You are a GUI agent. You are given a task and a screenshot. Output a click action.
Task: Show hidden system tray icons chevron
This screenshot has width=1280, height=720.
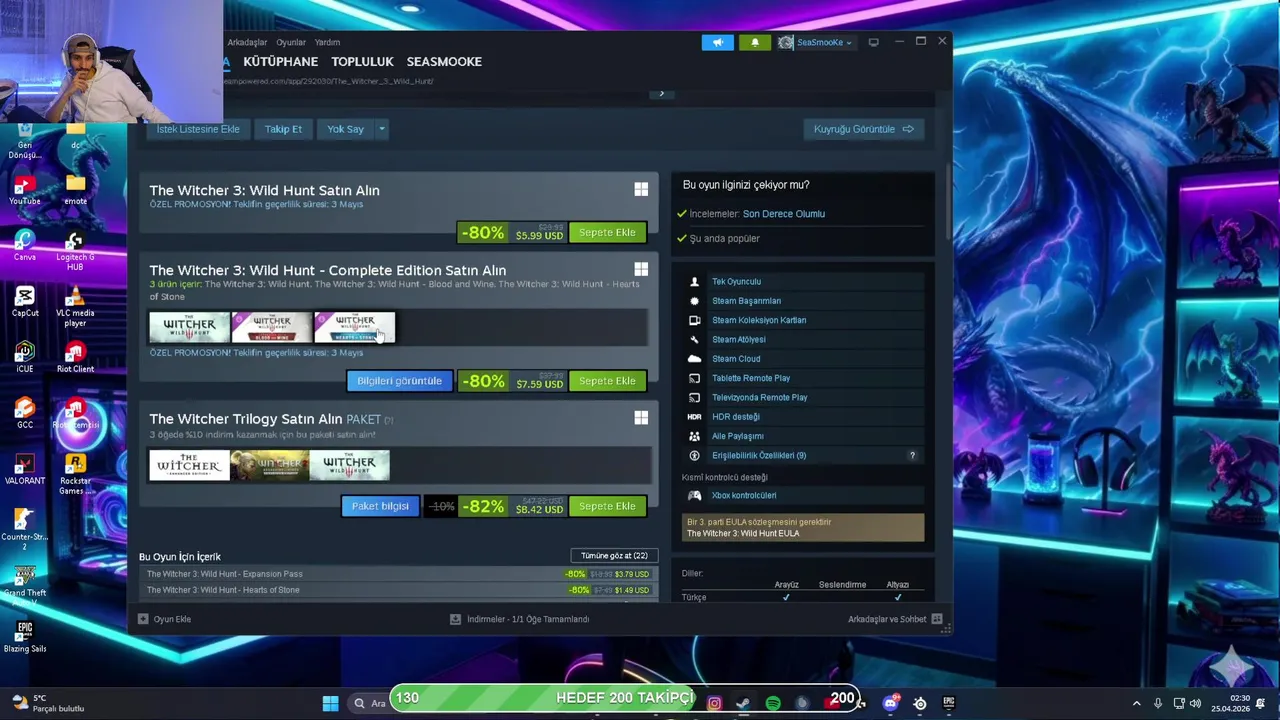point(1136,703)
